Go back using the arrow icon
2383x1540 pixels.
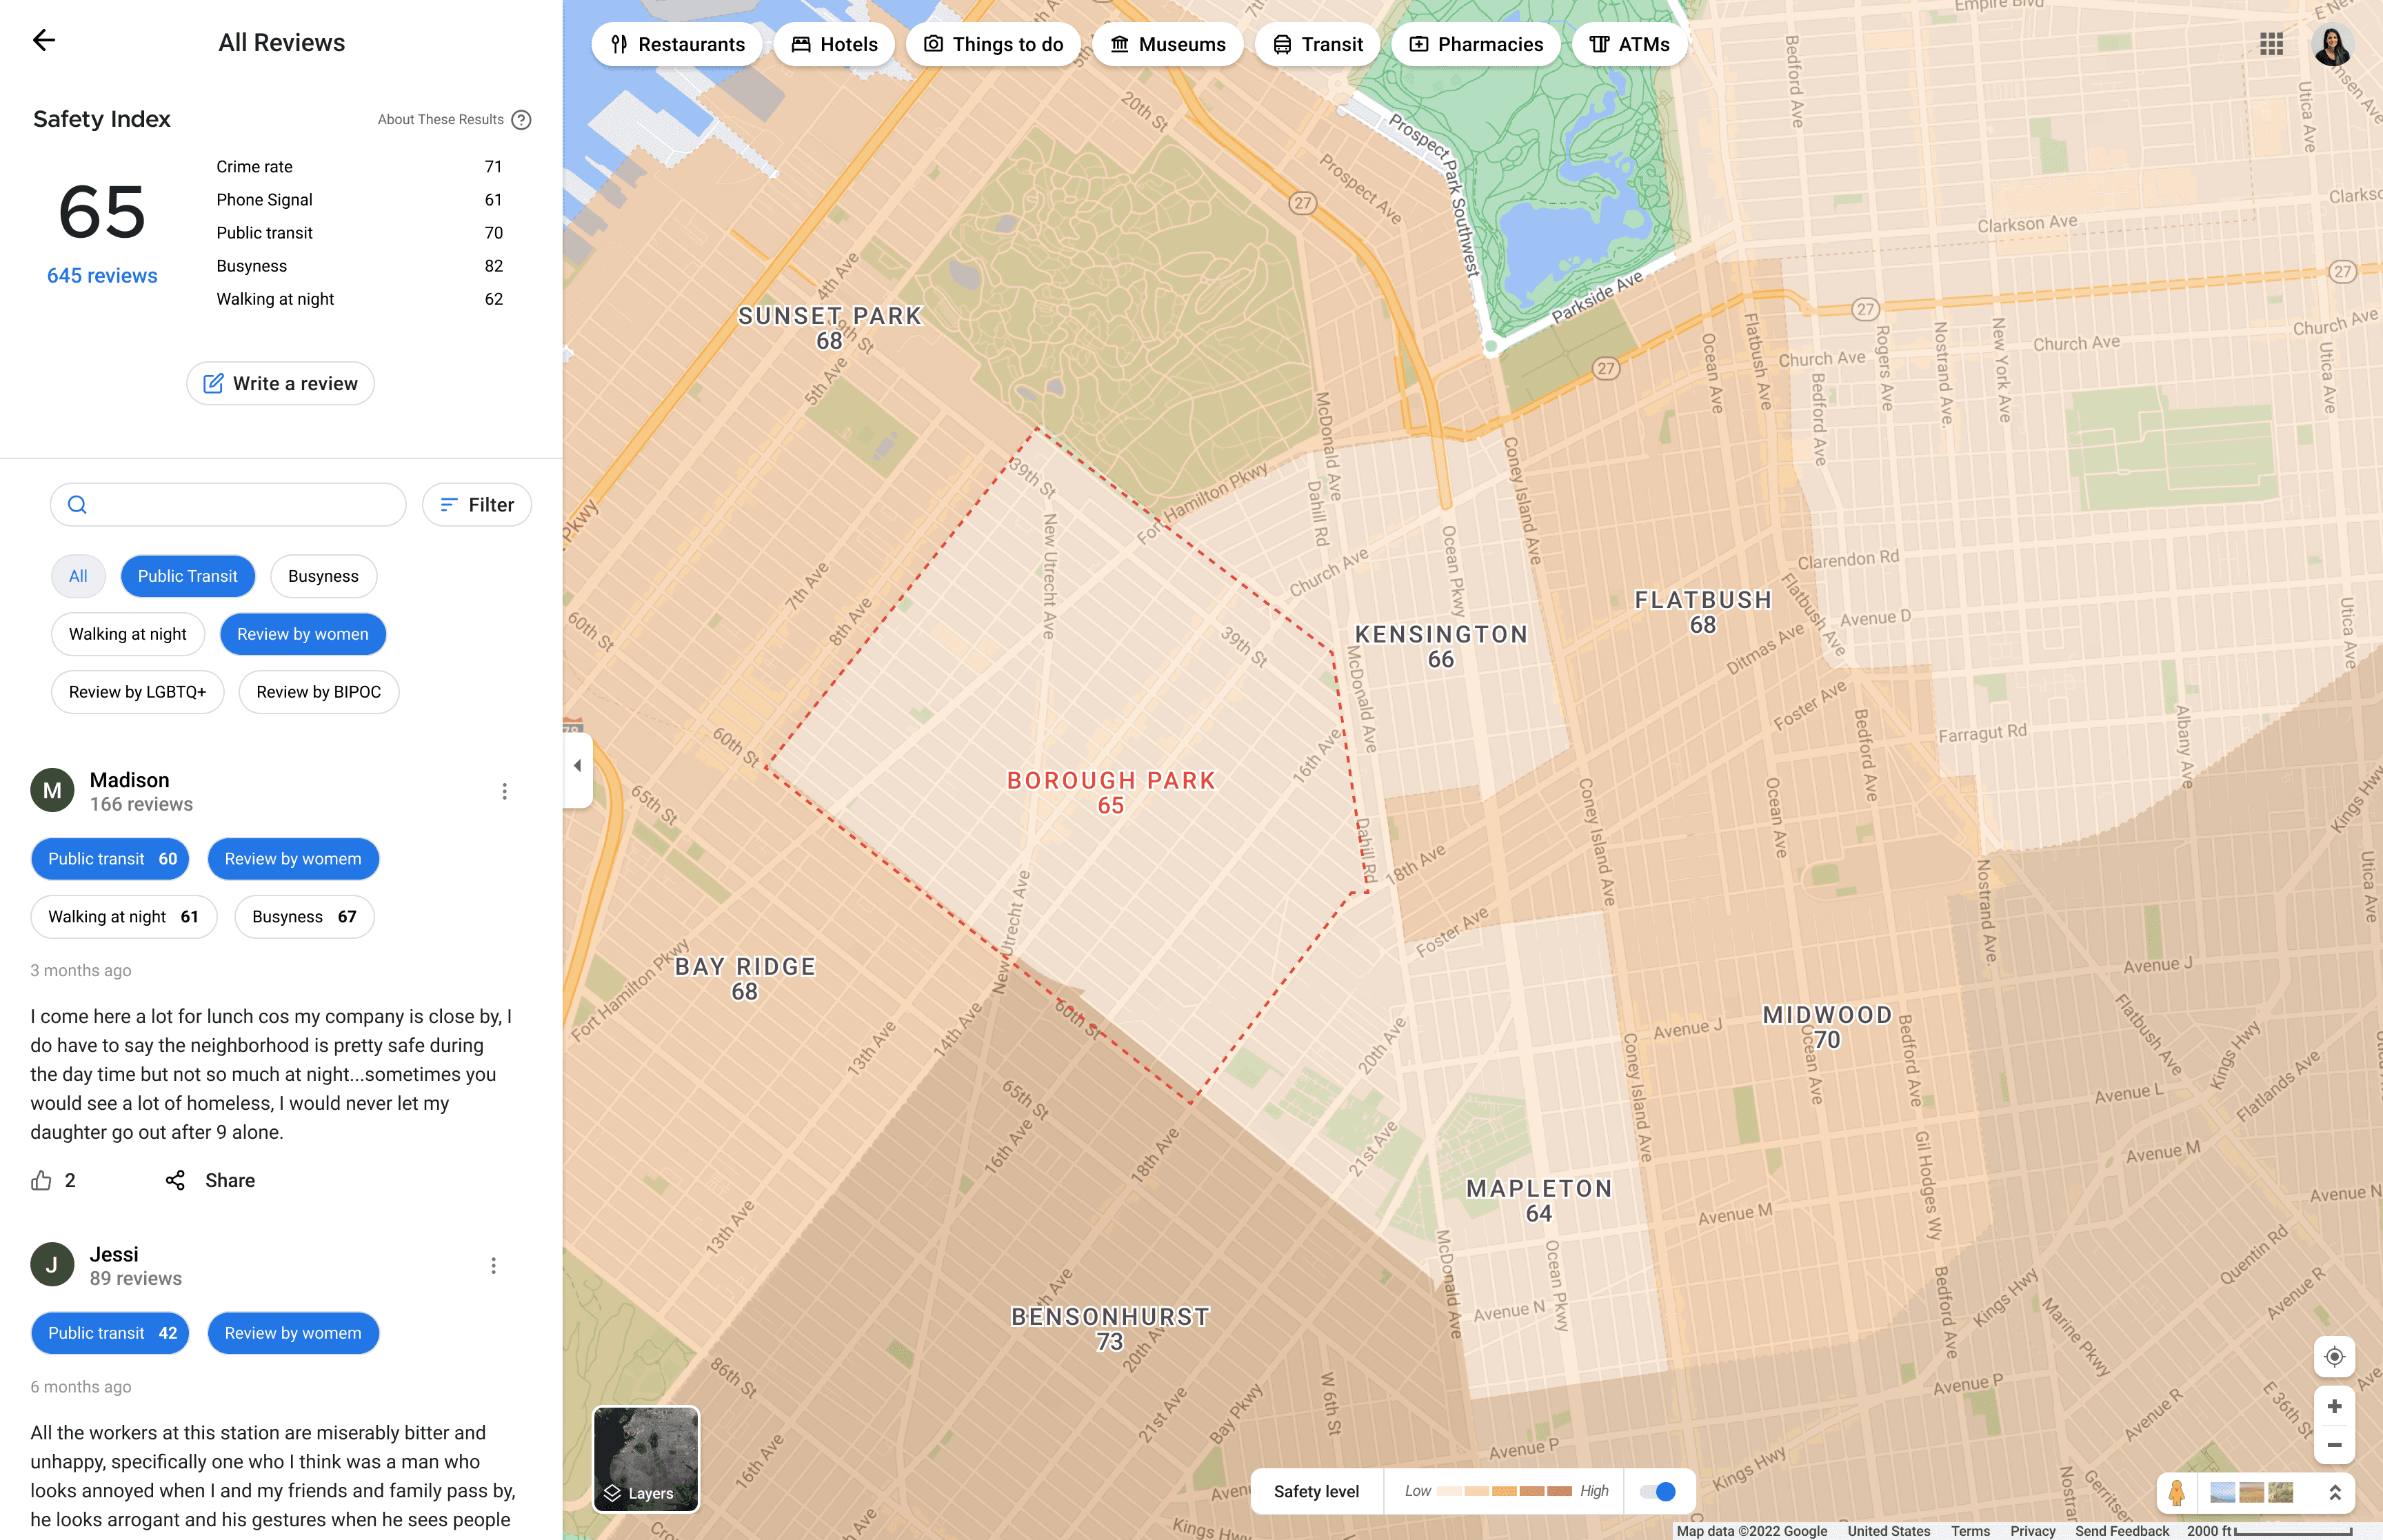coord(44,41)
